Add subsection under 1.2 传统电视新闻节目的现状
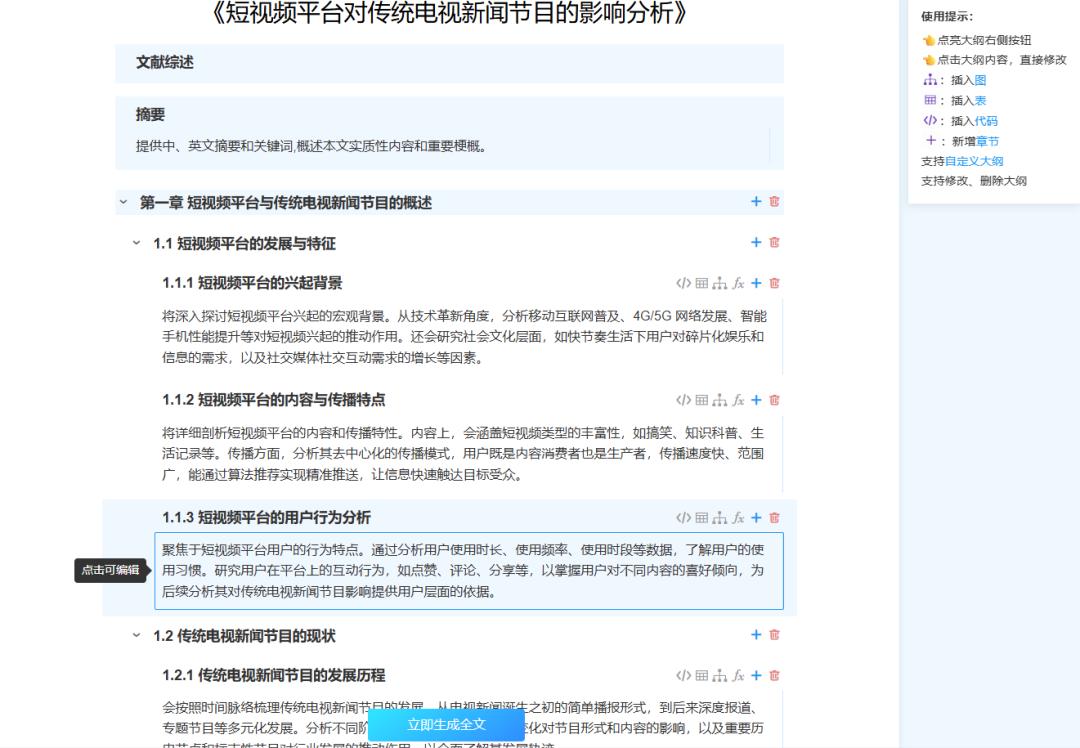This screenshot has width=1080, height=748. pyautogui.click(x=756, y=635)
